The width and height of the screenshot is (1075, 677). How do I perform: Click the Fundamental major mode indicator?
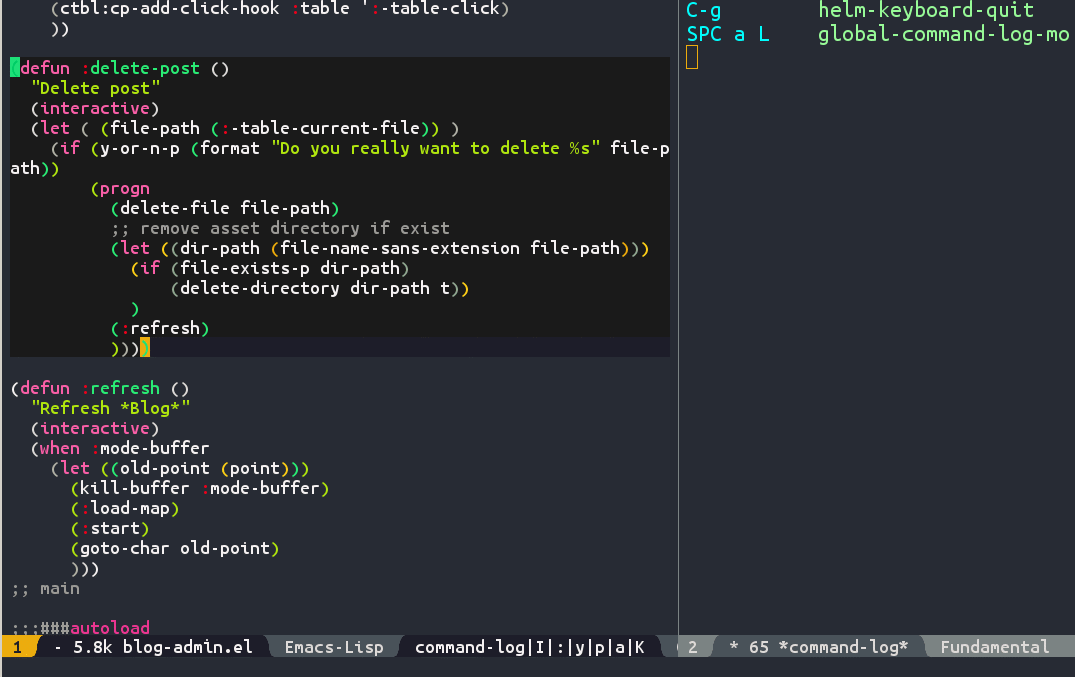click(994, 647)
